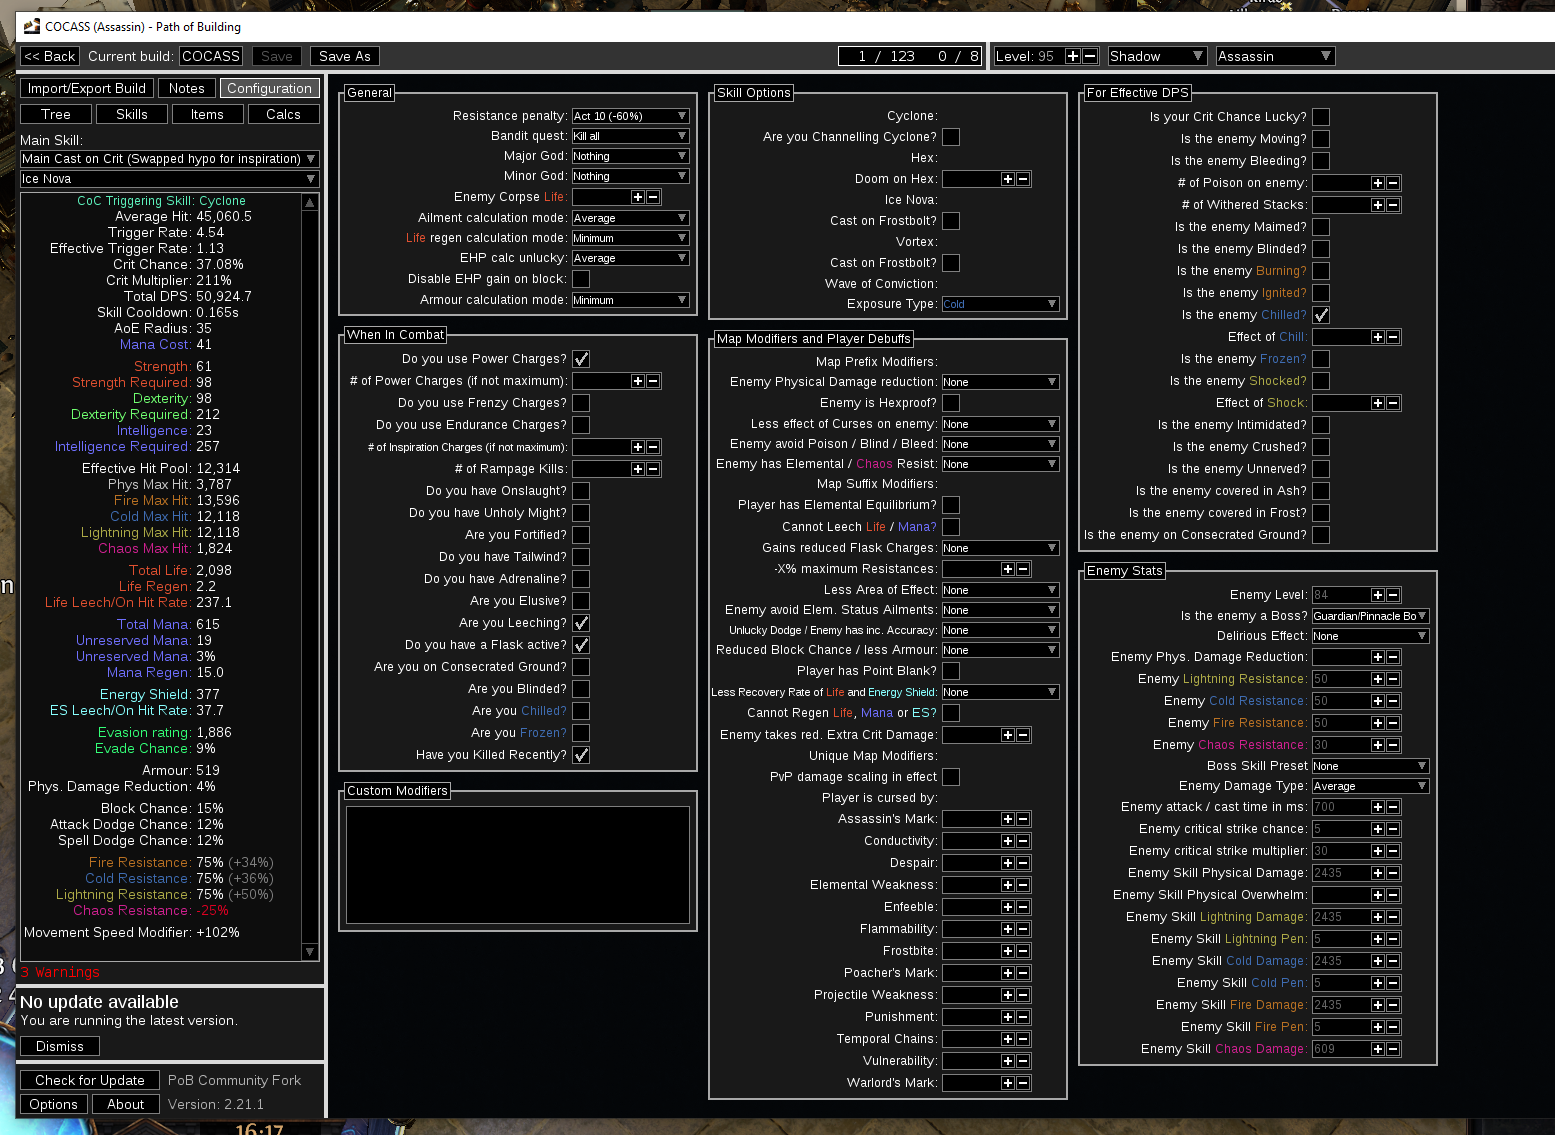Screen dimensions: 1555x1135
Task: Click the Current build name field
Action: coord(211,56)
